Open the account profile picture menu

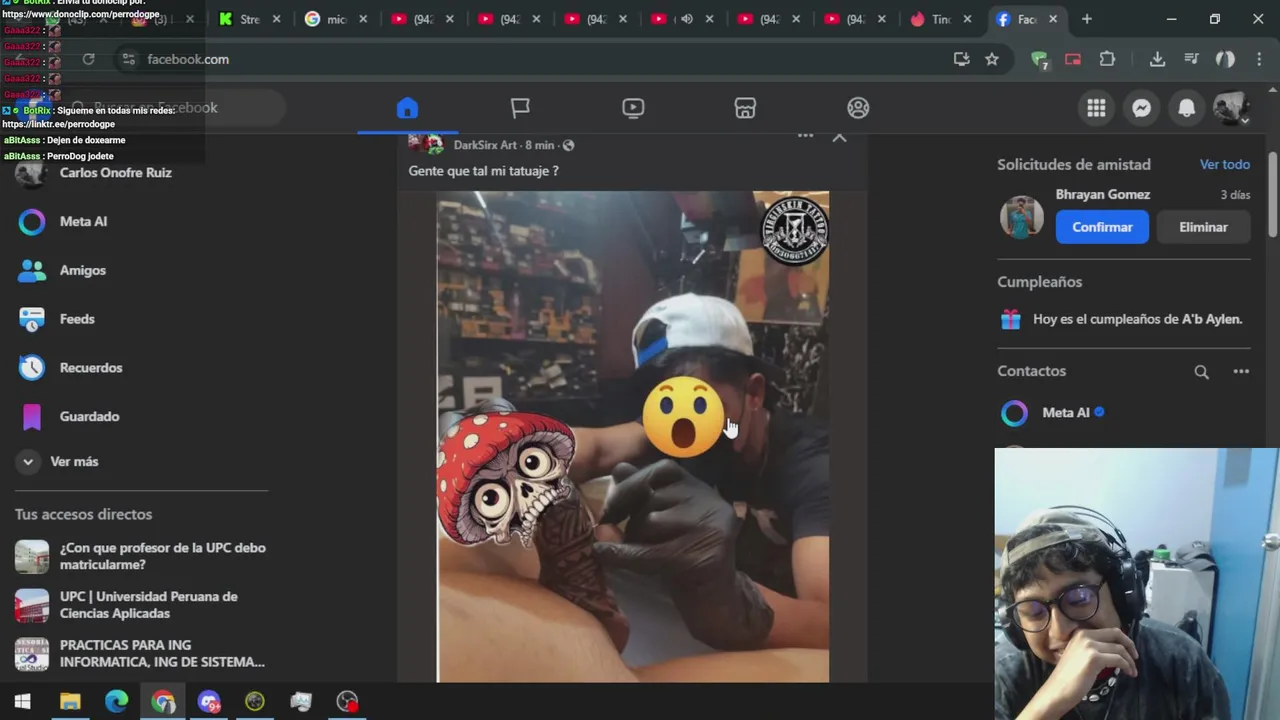click(x=1231, y=108)
